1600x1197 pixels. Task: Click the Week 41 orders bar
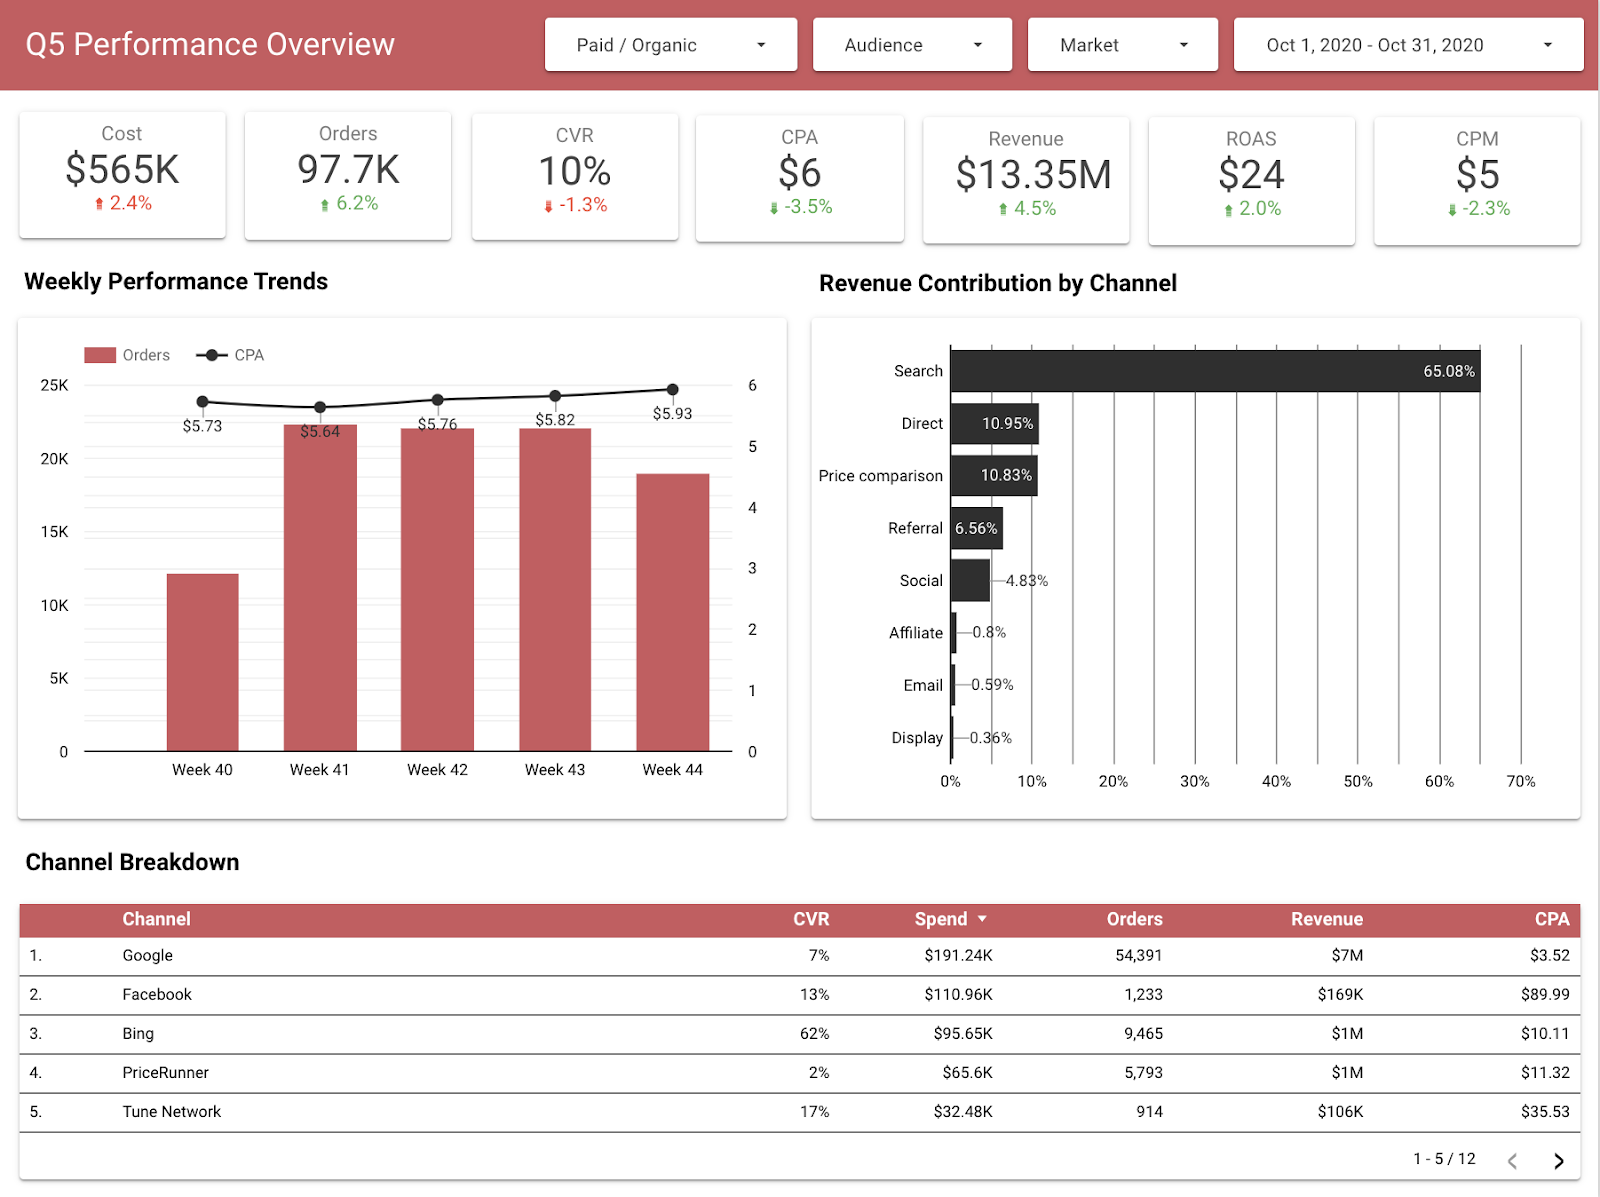coord(320,588)
